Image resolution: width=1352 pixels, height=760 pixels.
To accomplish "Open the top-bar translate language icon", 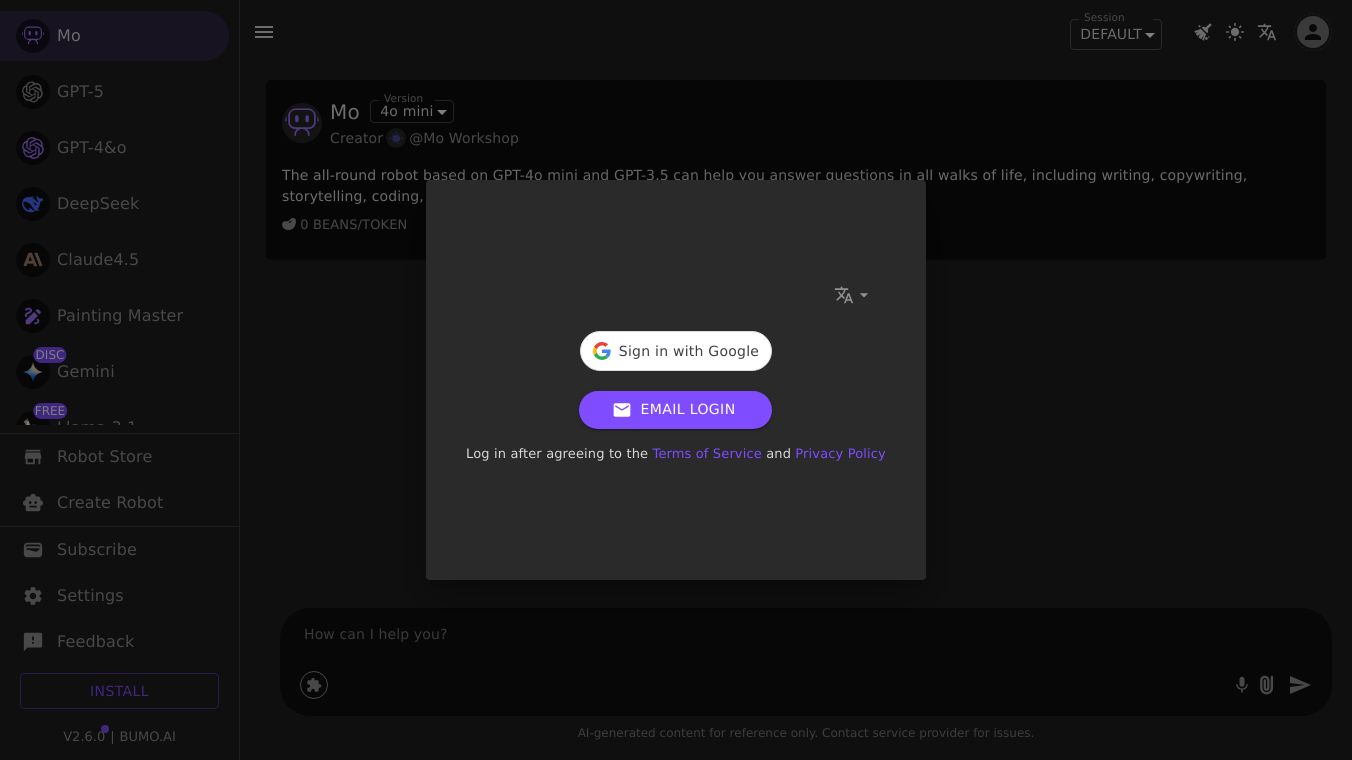I will click(1267, 32).
